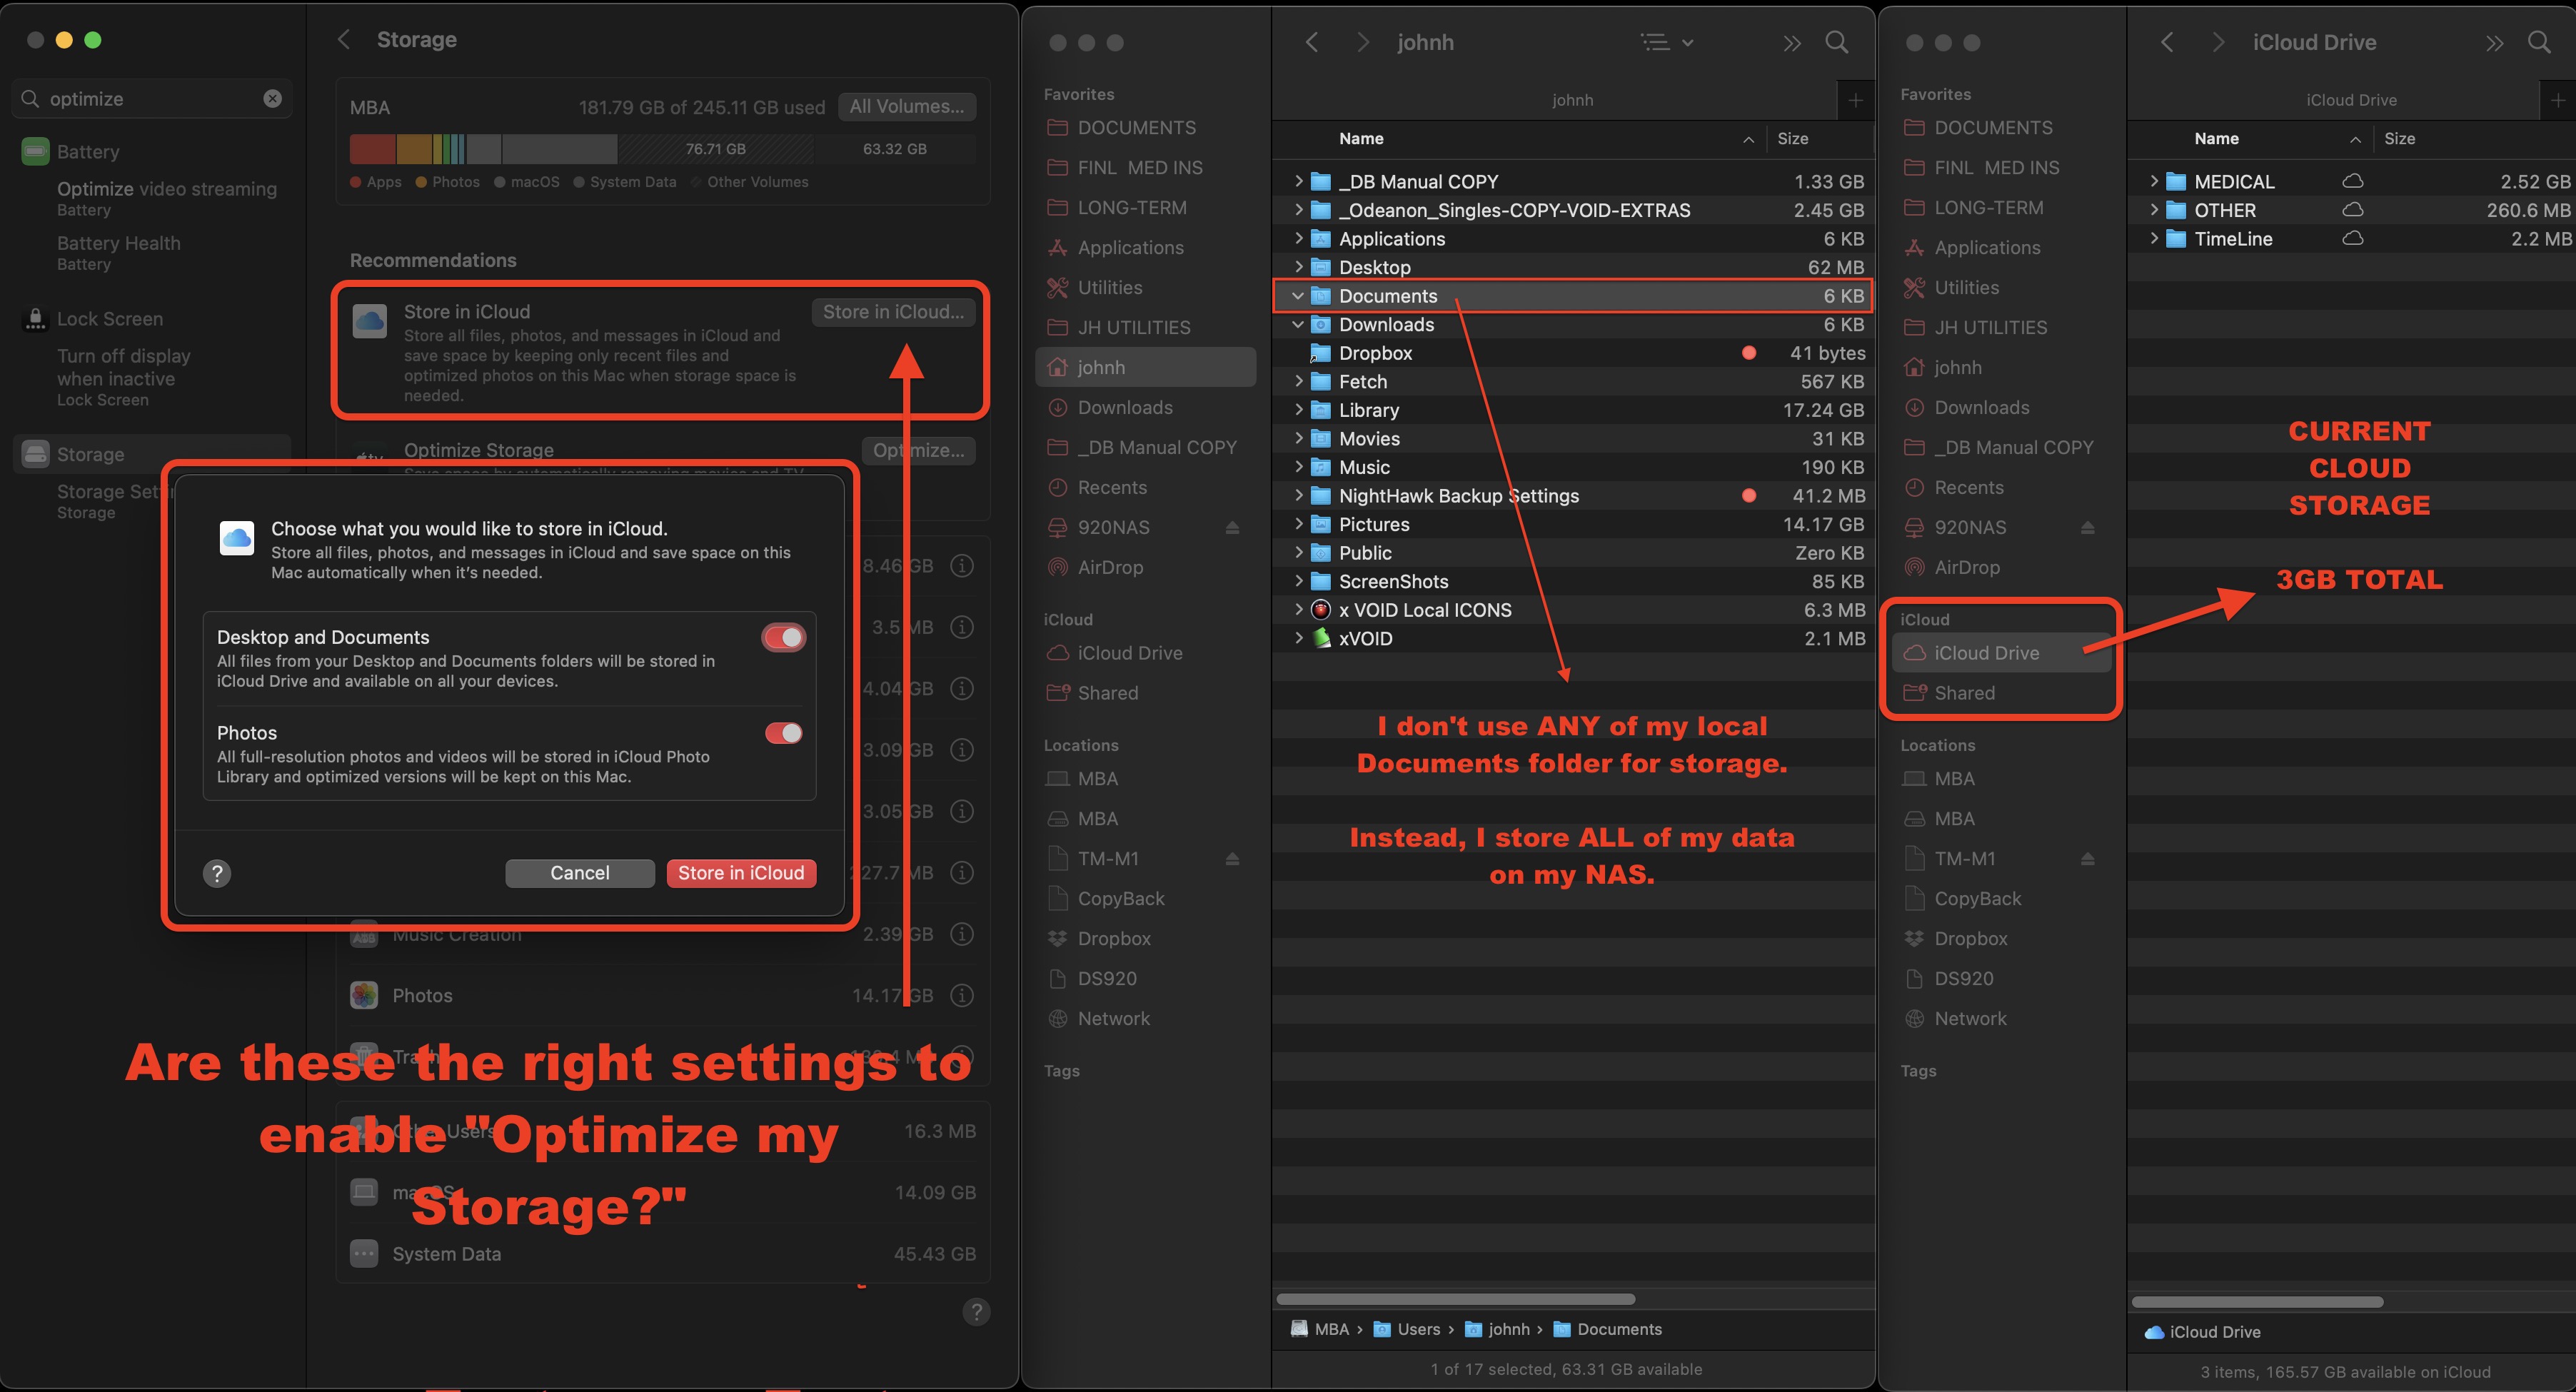Viewport: 2576px width, 1392px height.
Task: Select Storage in settings sidebar
Action: point(90,454)
